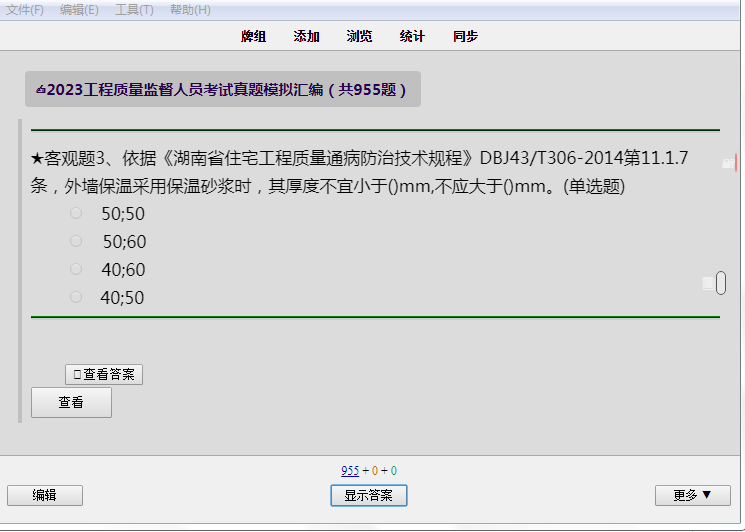Open the 帮助(H) menu

click(x=190, y=10)
